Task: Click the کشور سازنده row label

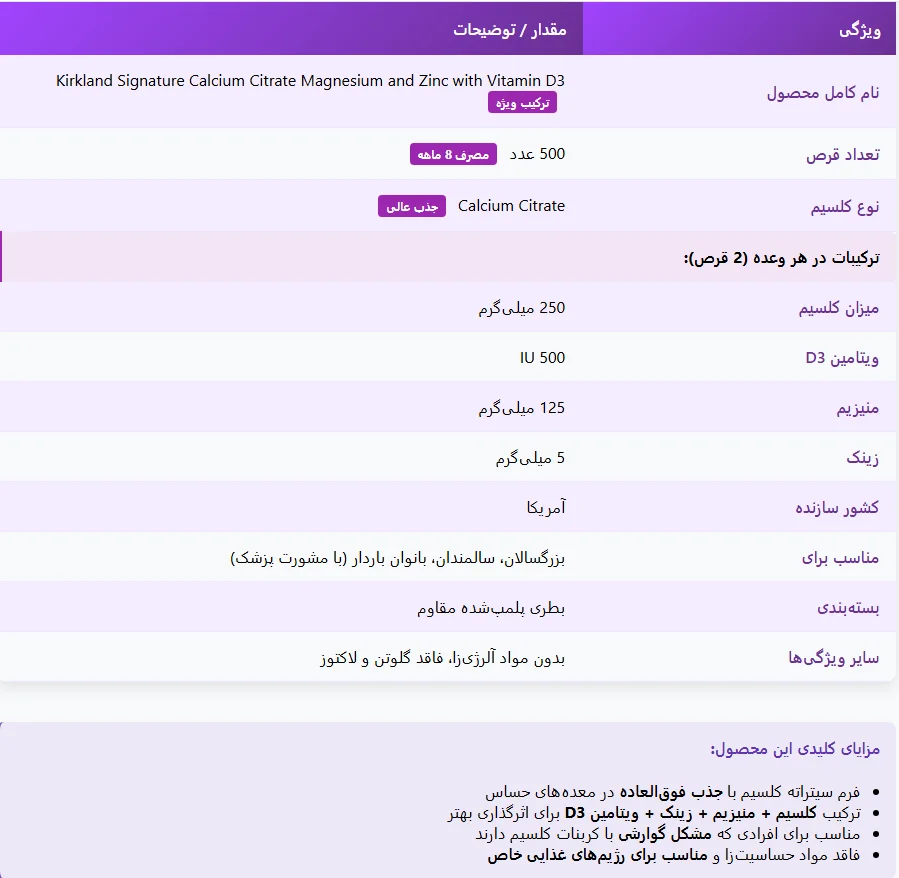Action: coord(837,508)
